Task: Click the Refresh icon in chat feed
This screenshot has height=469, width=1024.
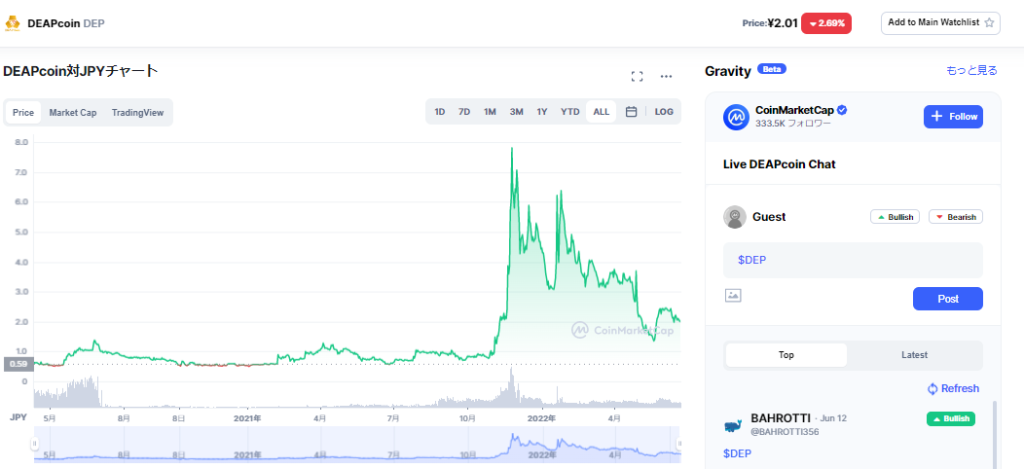Action: click(932, 389)
